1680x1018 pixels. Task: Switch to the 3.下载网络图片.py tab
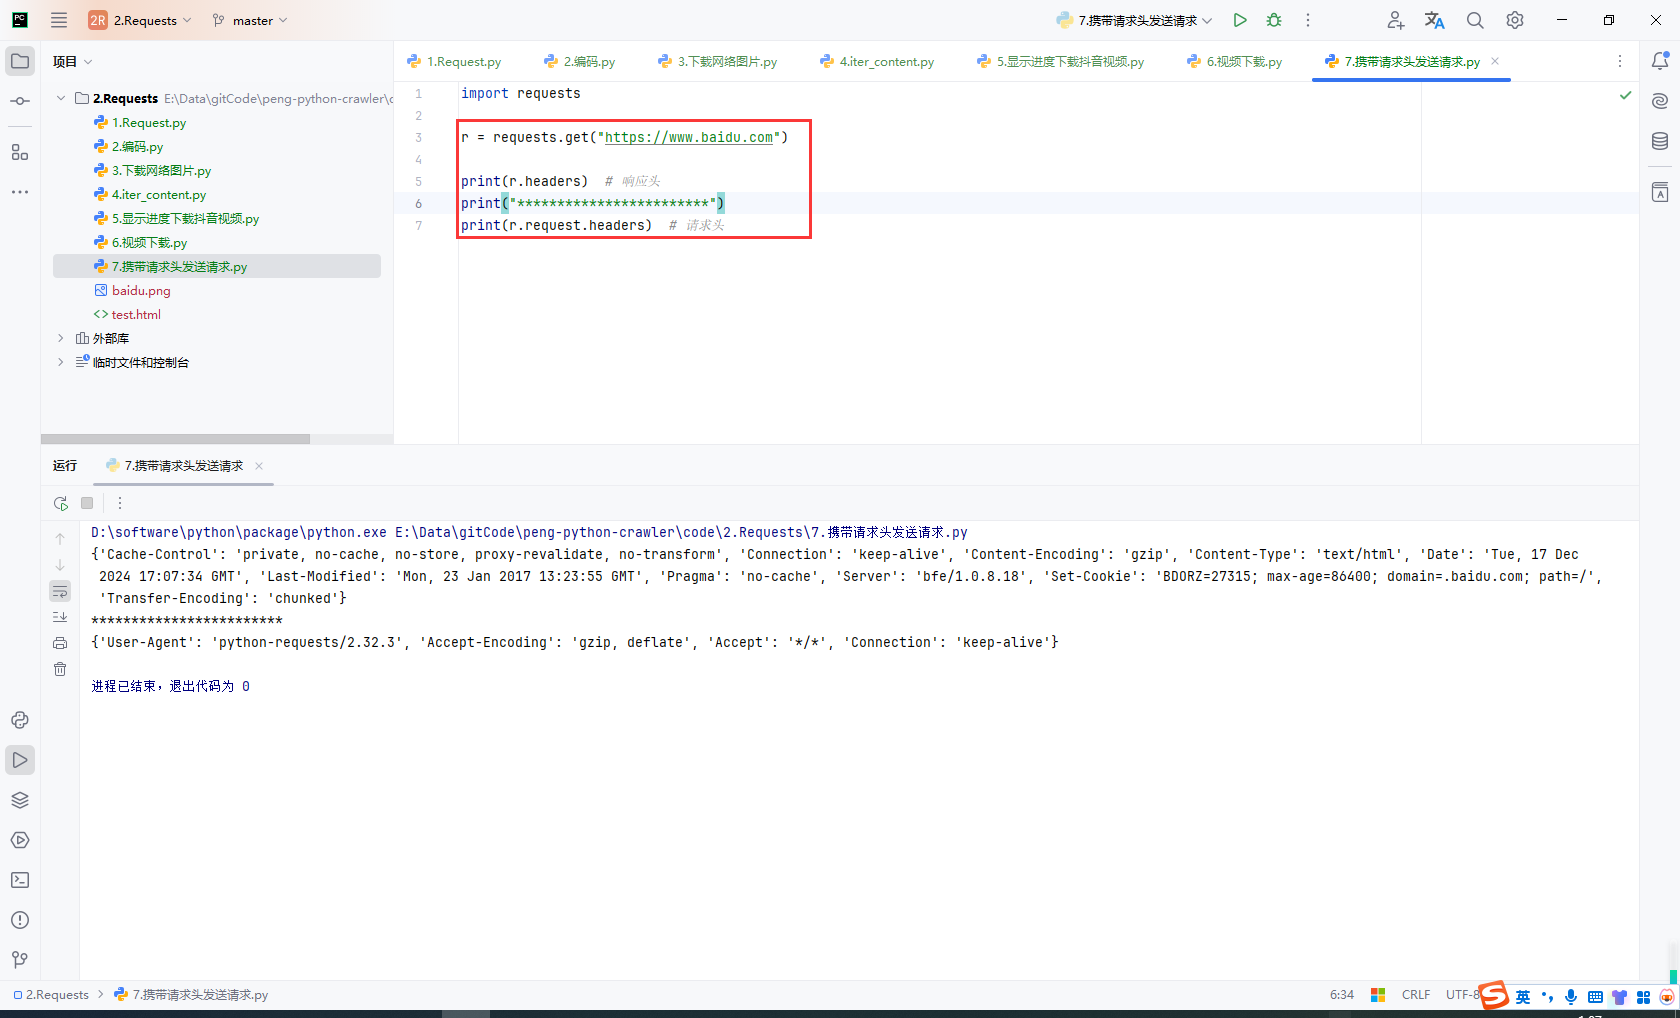point(717,61)
